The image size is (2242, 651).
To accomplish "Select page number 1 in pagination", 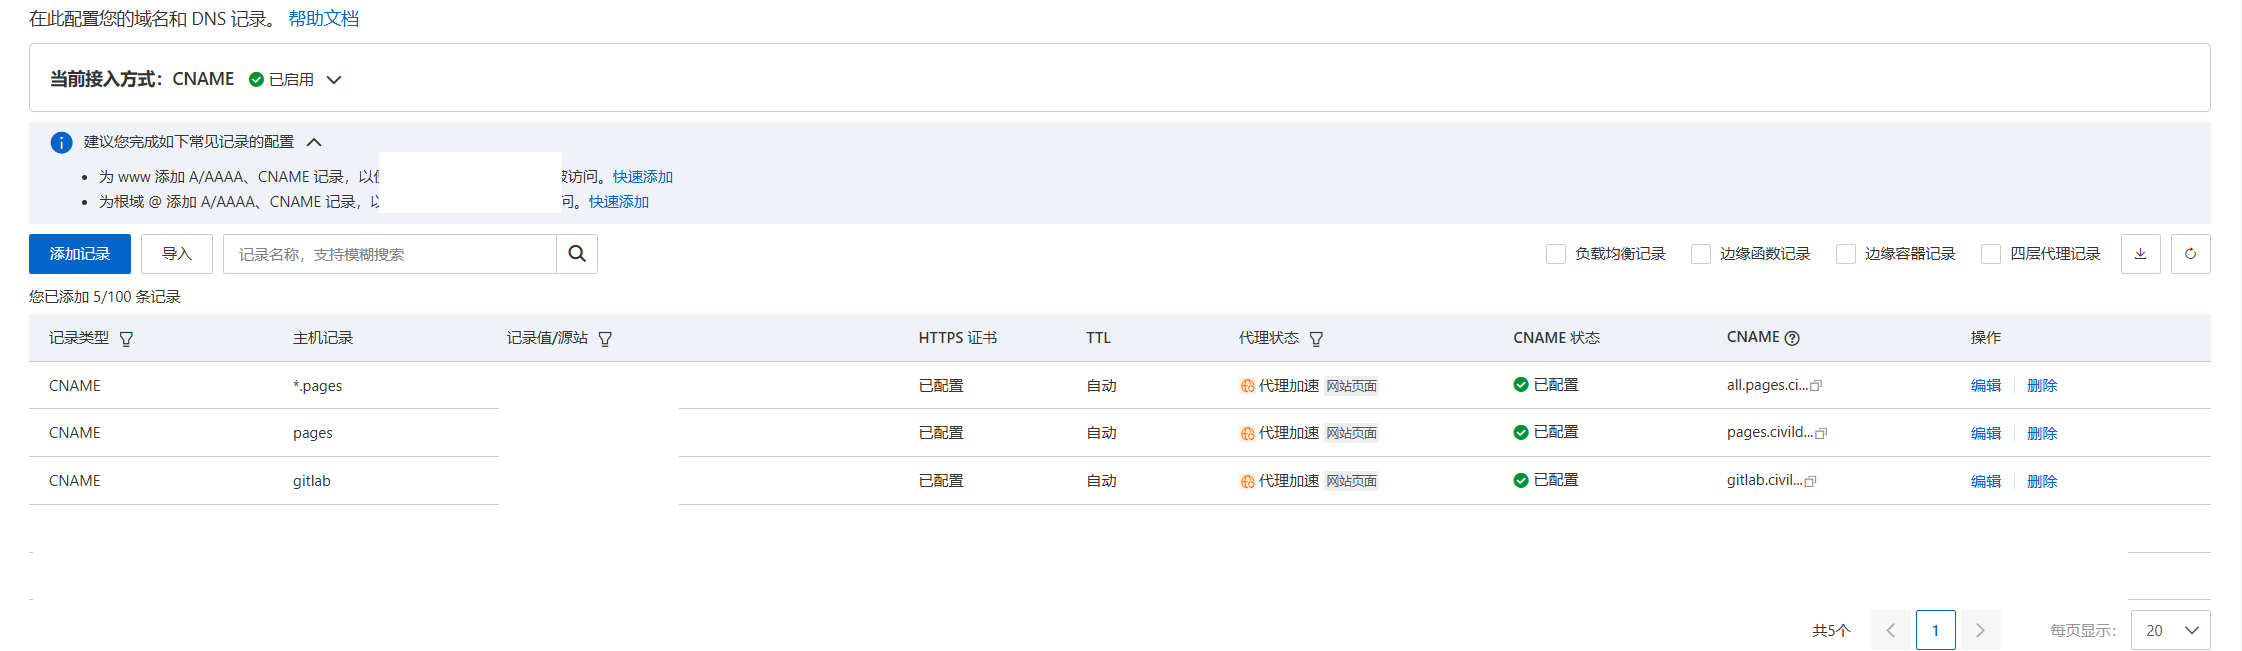I will pos(1935,630).
